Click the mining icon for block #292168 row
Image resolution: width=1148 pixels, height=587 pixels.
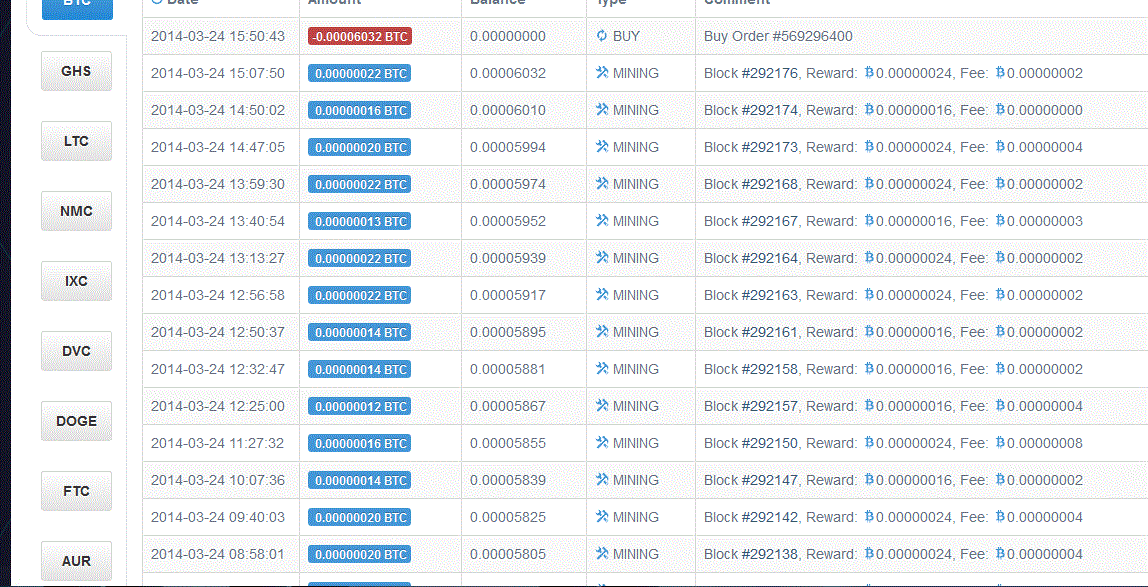(x=602, y=184)
